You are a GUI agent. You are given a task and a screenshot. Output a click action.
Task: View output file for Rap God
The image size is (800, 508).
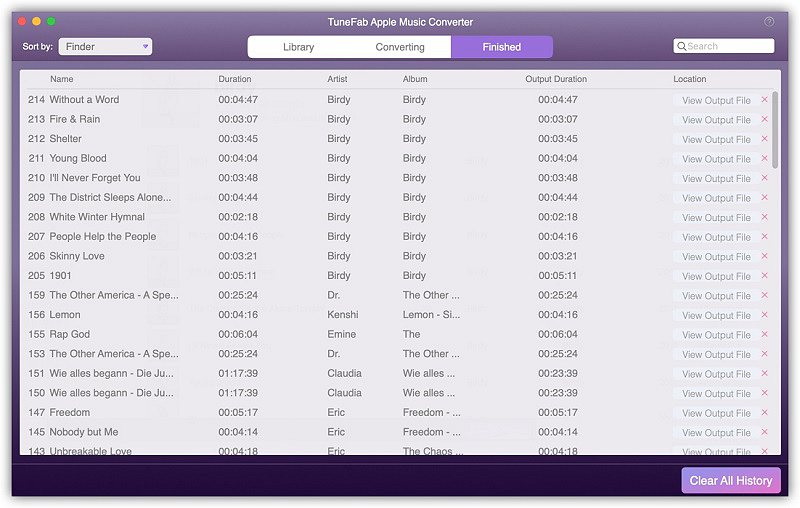click(x=716, y=335)
